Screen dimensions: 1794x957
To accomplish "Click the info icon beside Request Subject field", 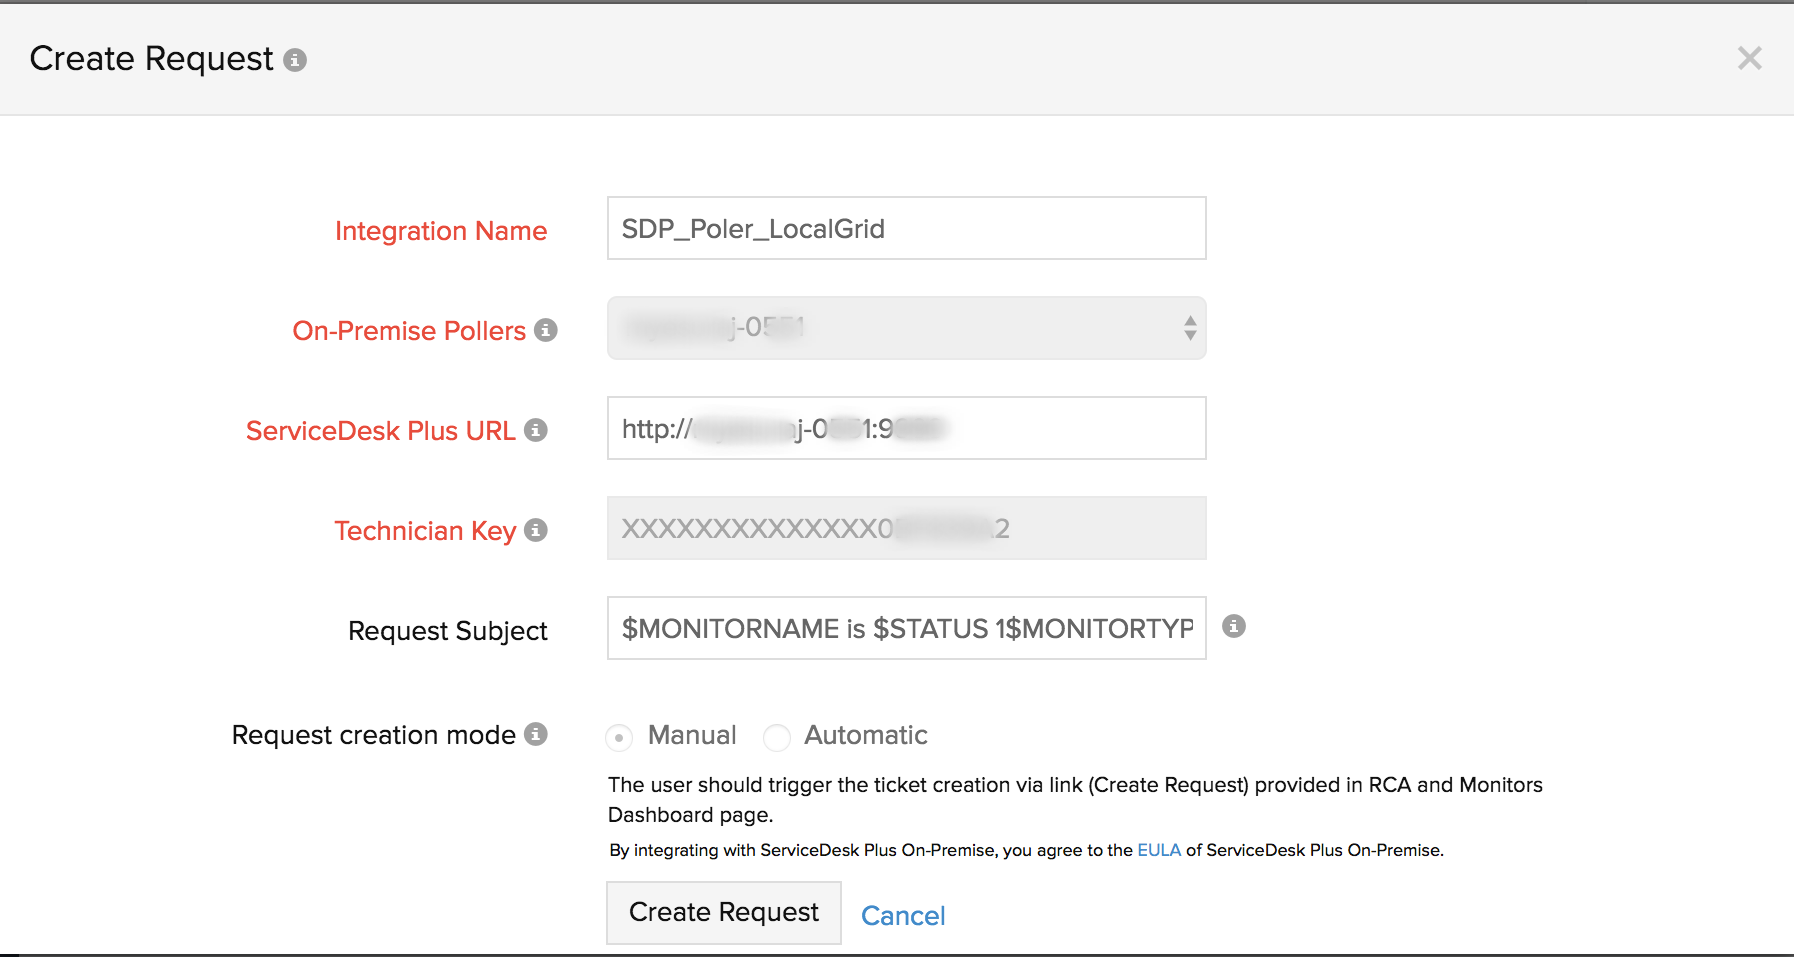I will [x=1234, y=628].
